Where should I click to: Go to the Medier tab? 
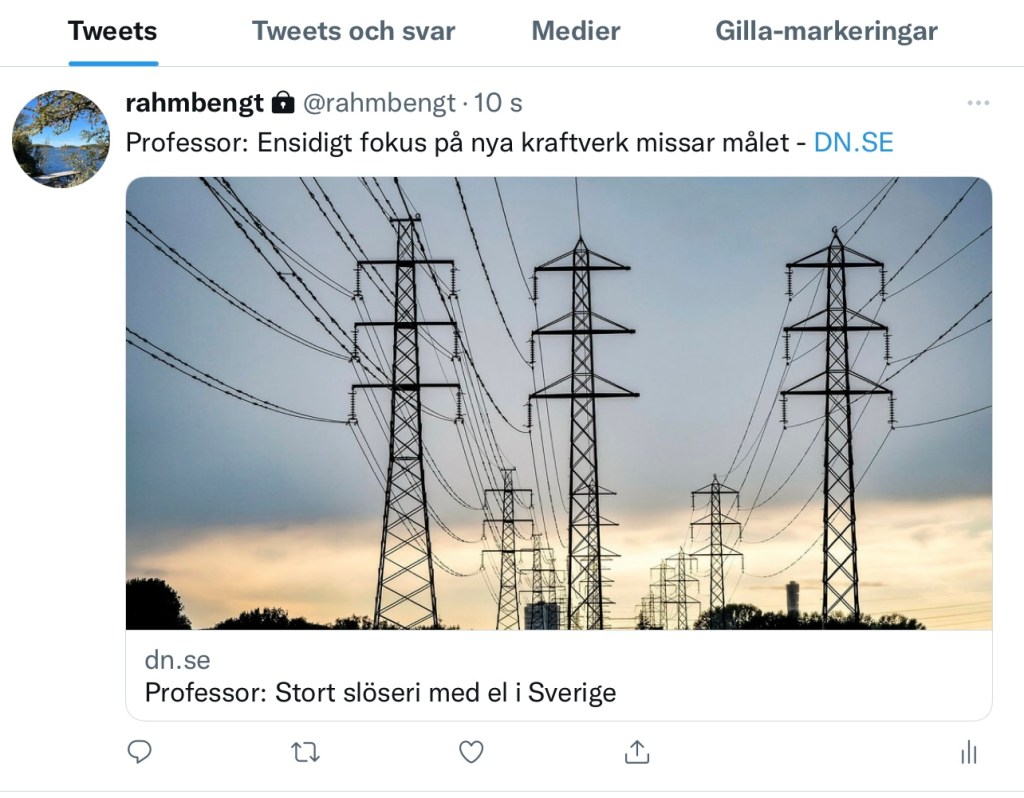click(575, 31)
